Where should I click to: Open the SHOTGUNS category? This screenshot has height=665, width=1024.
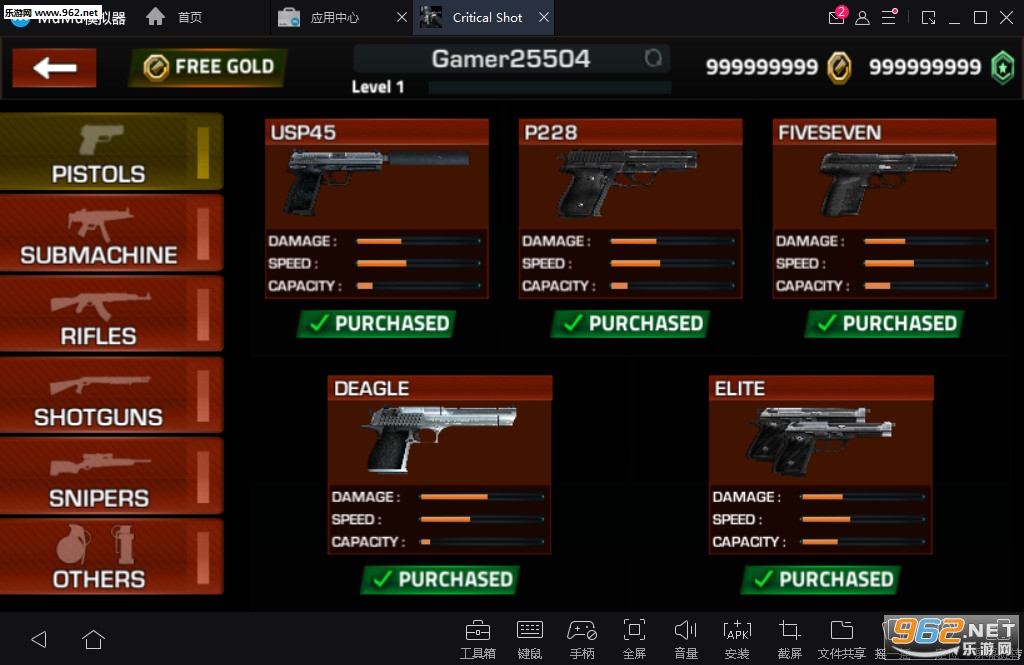pyautogui.click(x=111, y=395)
